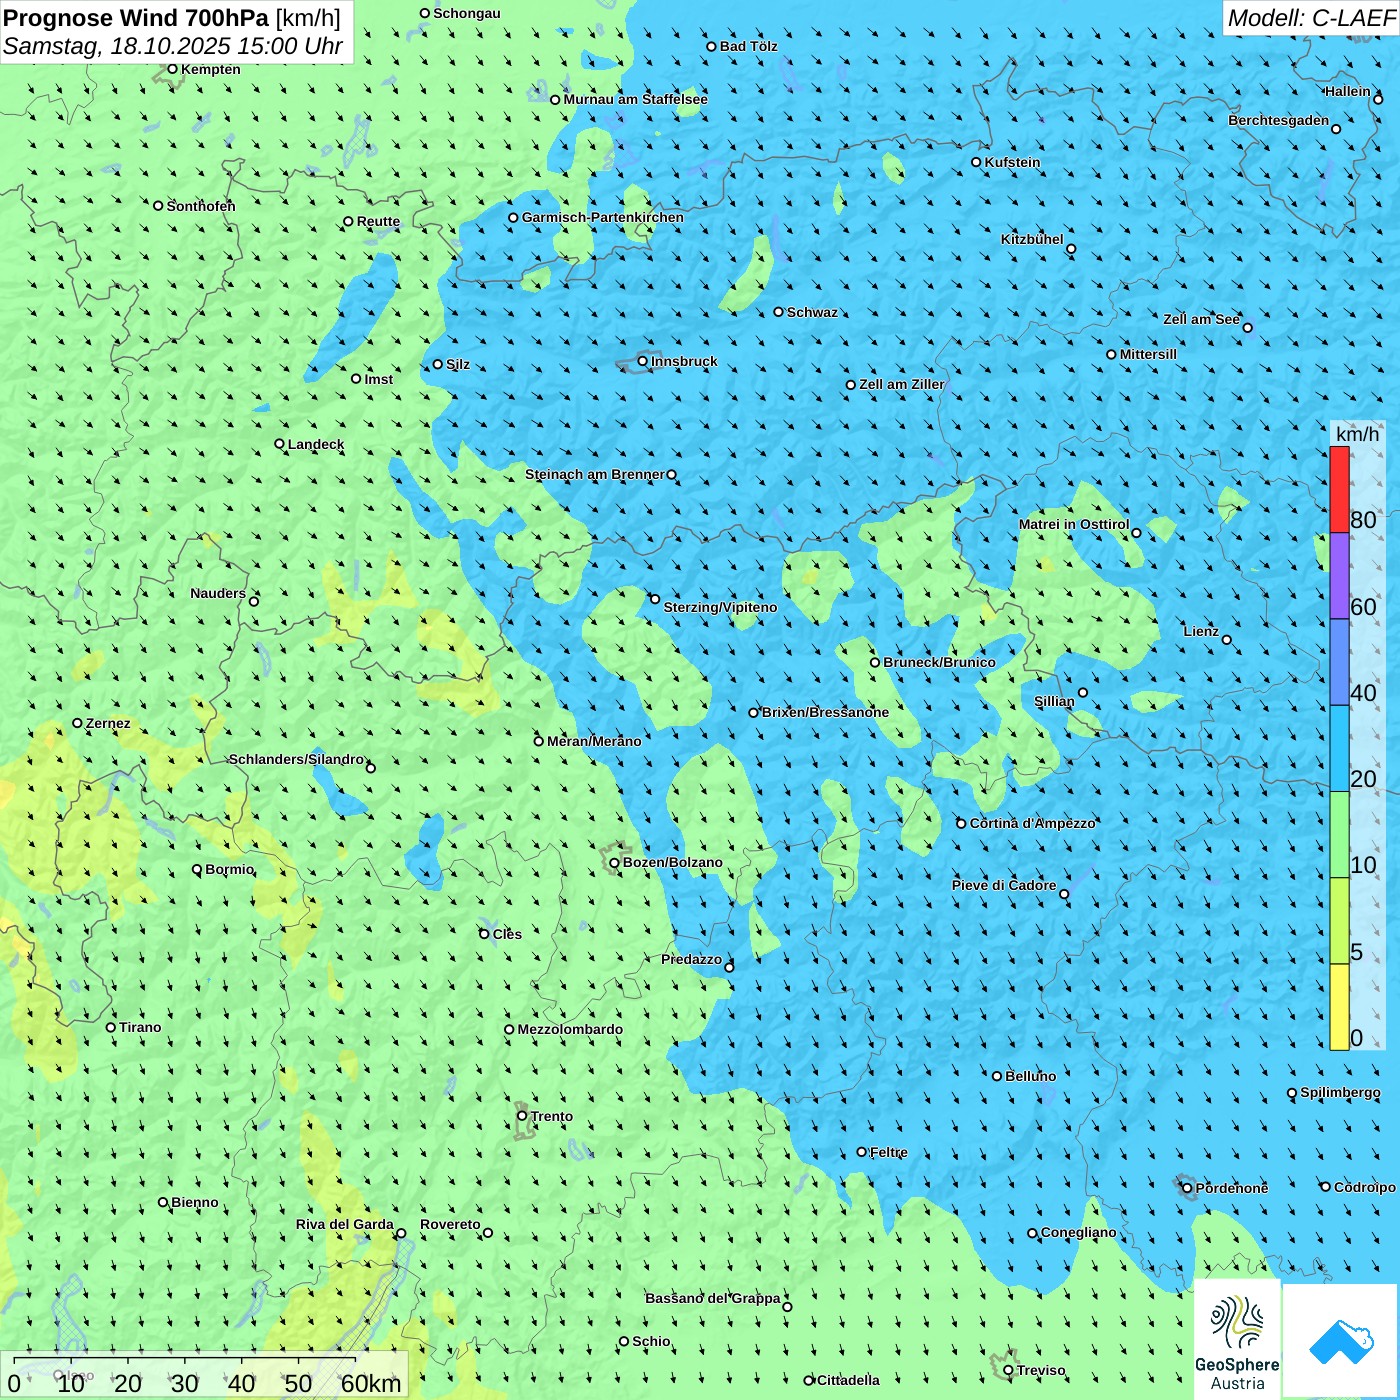This screenshot has width=1400, height=1400.
Task: Click the GeoSphere Austria logo
Action: (x=1237, y=1340)
